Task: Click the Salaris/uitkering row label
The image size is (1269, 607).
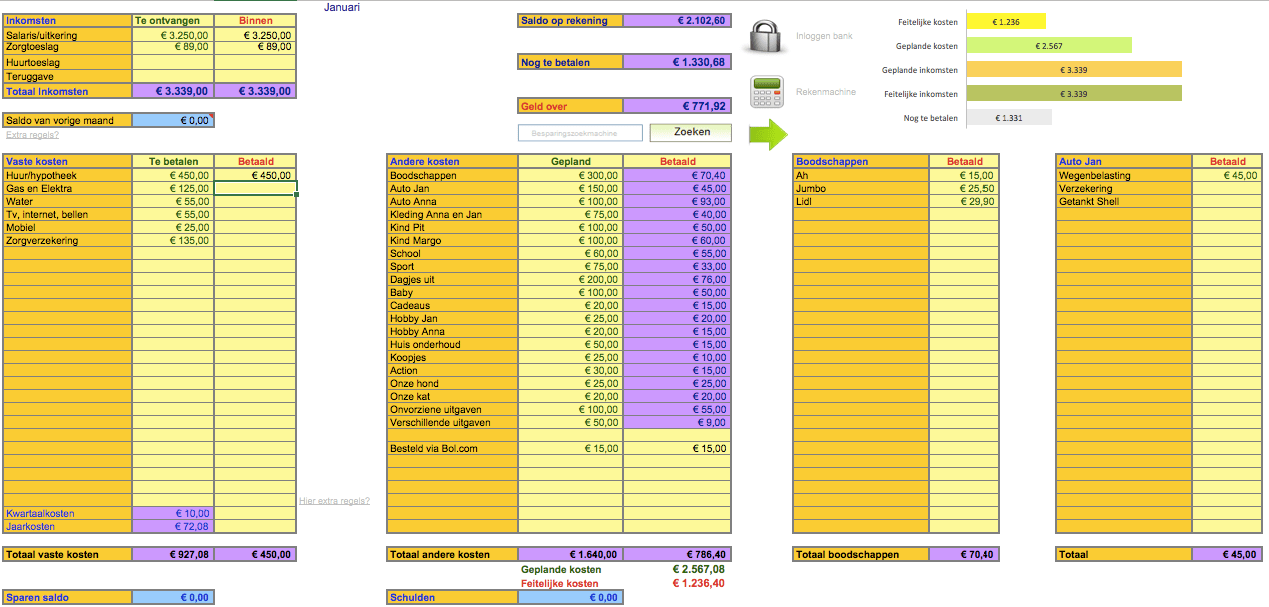Action: tap(68, 35)
